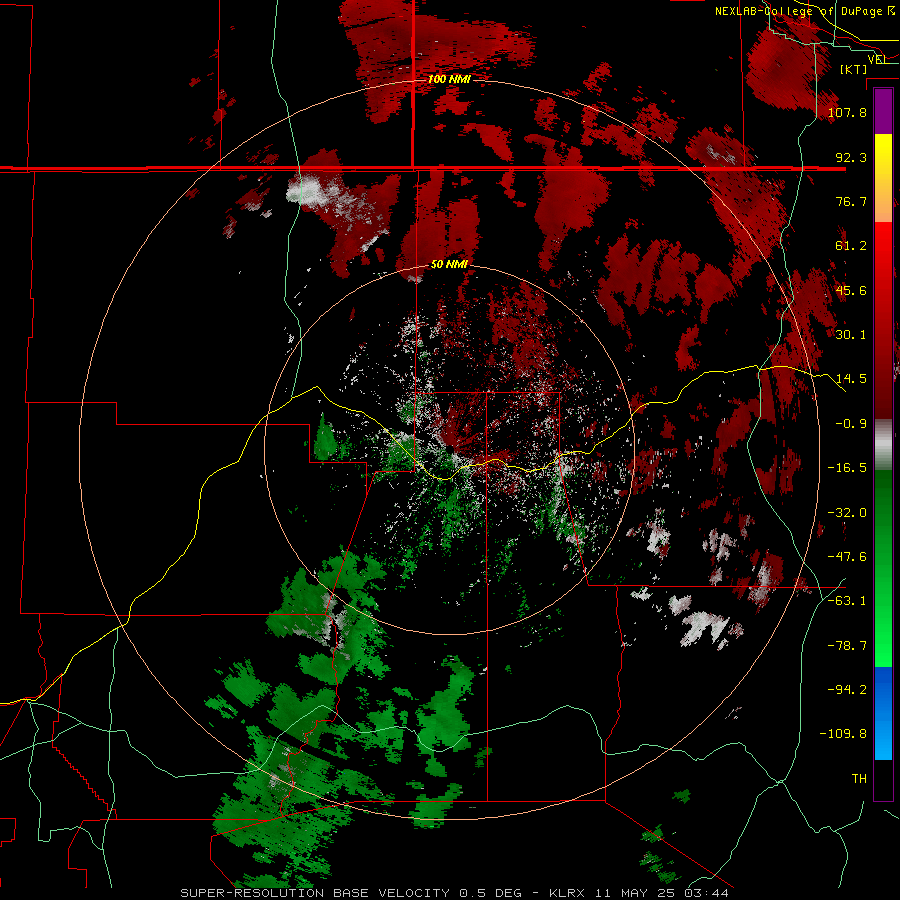Click the -94.2 scale value
The width and height of the screenshot is (900, 900).
point(847,689)
